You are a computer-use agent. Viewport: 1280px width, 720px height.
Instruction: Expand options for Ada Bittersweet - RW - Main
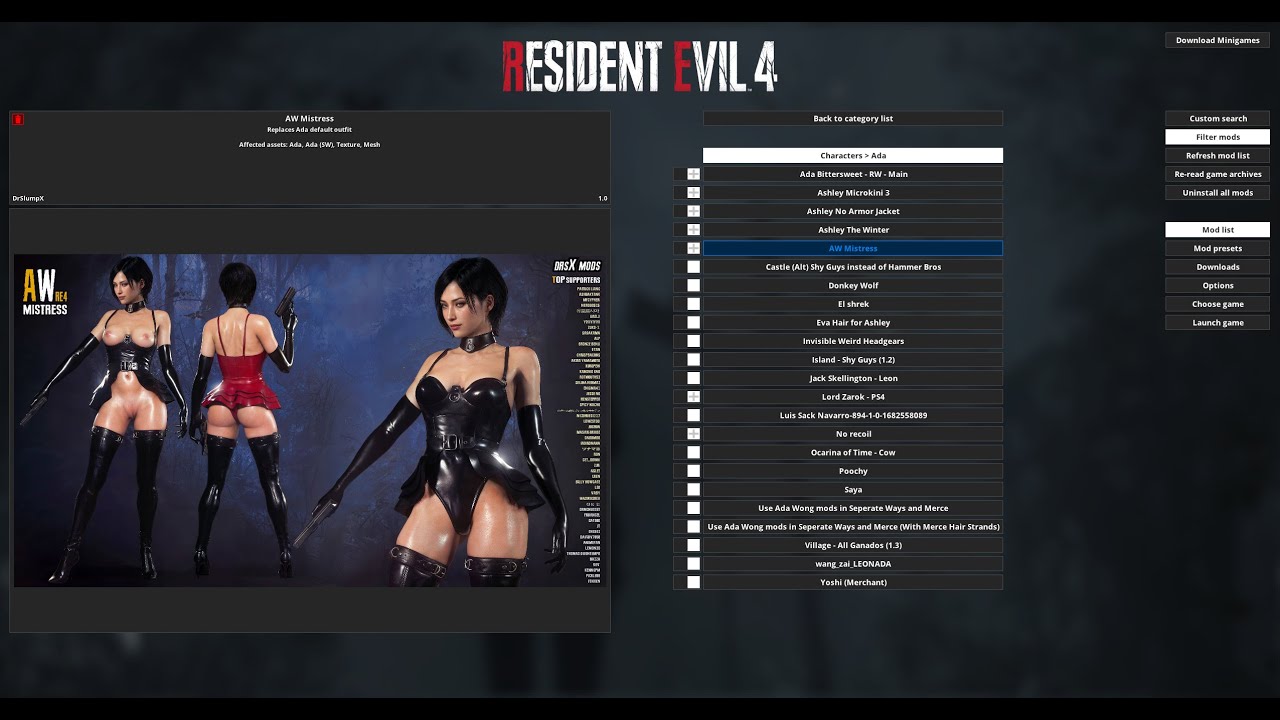pyautogui.click(x=693, y=174)
